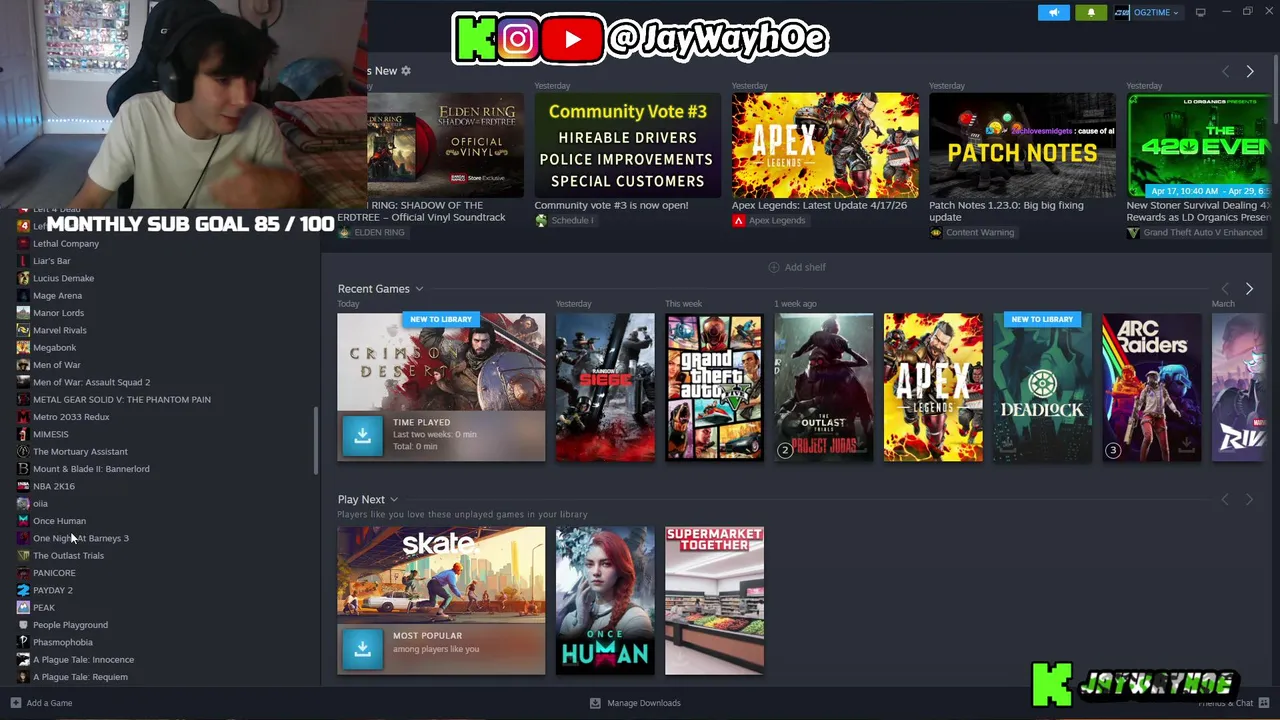Open ELDEN RING publisher link under news
Viewport: 1280px width, 720px height.
click(x=379, y=232)
